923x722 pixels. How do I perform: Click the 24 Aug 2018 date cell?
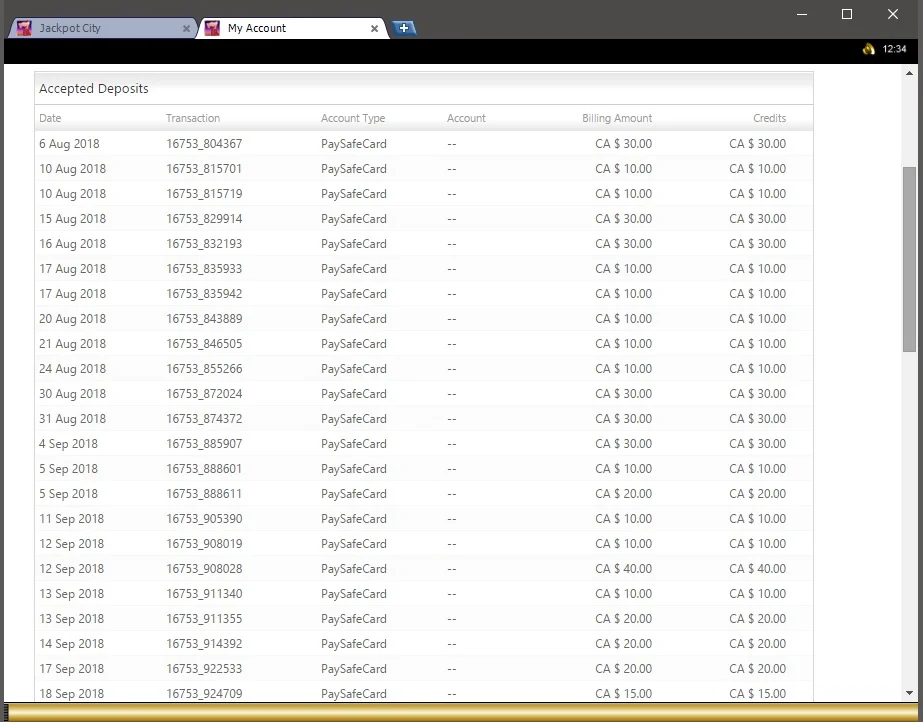(72, 369)
